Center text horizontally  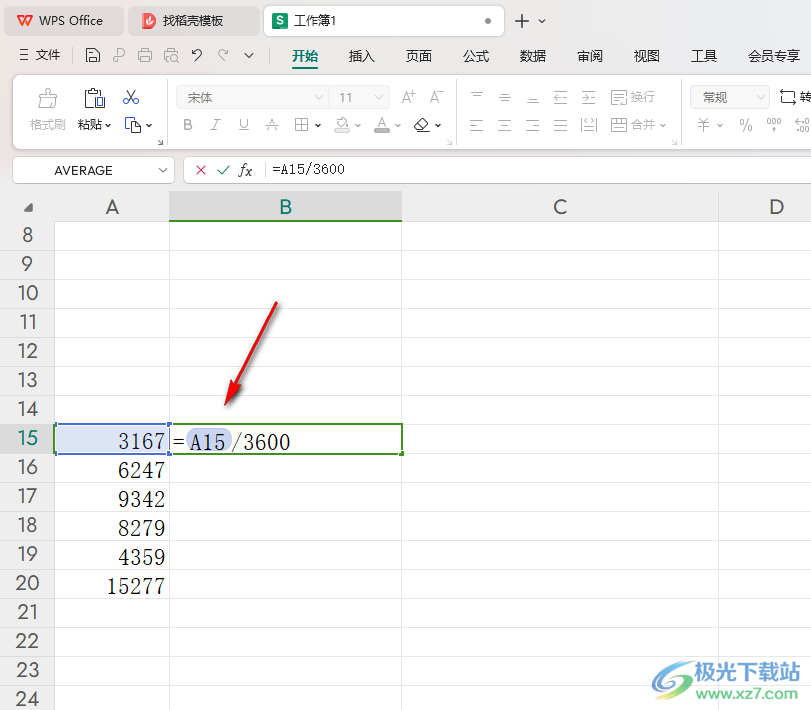click(x=505, y=125)
